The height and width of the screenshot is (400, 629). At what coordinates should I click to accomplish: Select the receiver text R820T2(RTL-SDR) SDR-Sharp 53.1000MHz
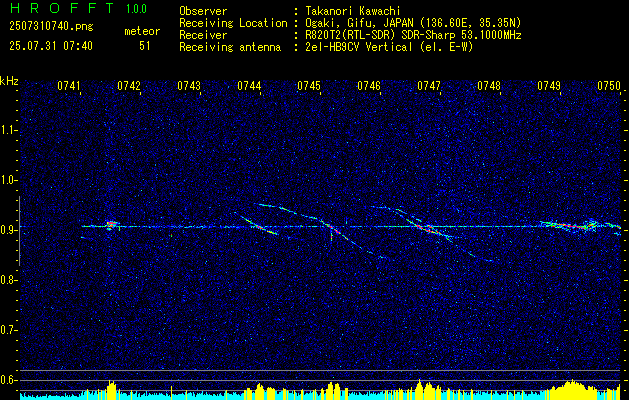click(413, 35)
